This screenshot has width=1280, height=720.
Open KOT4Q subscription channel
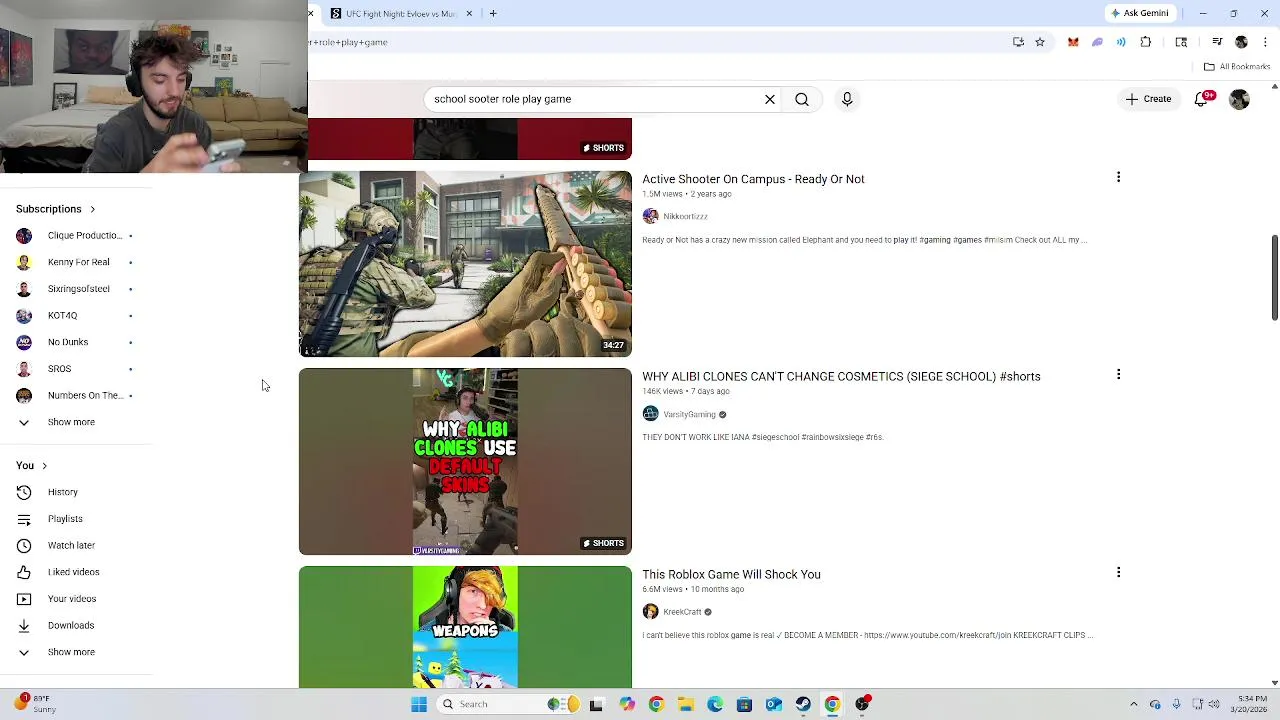coord(76,315)
